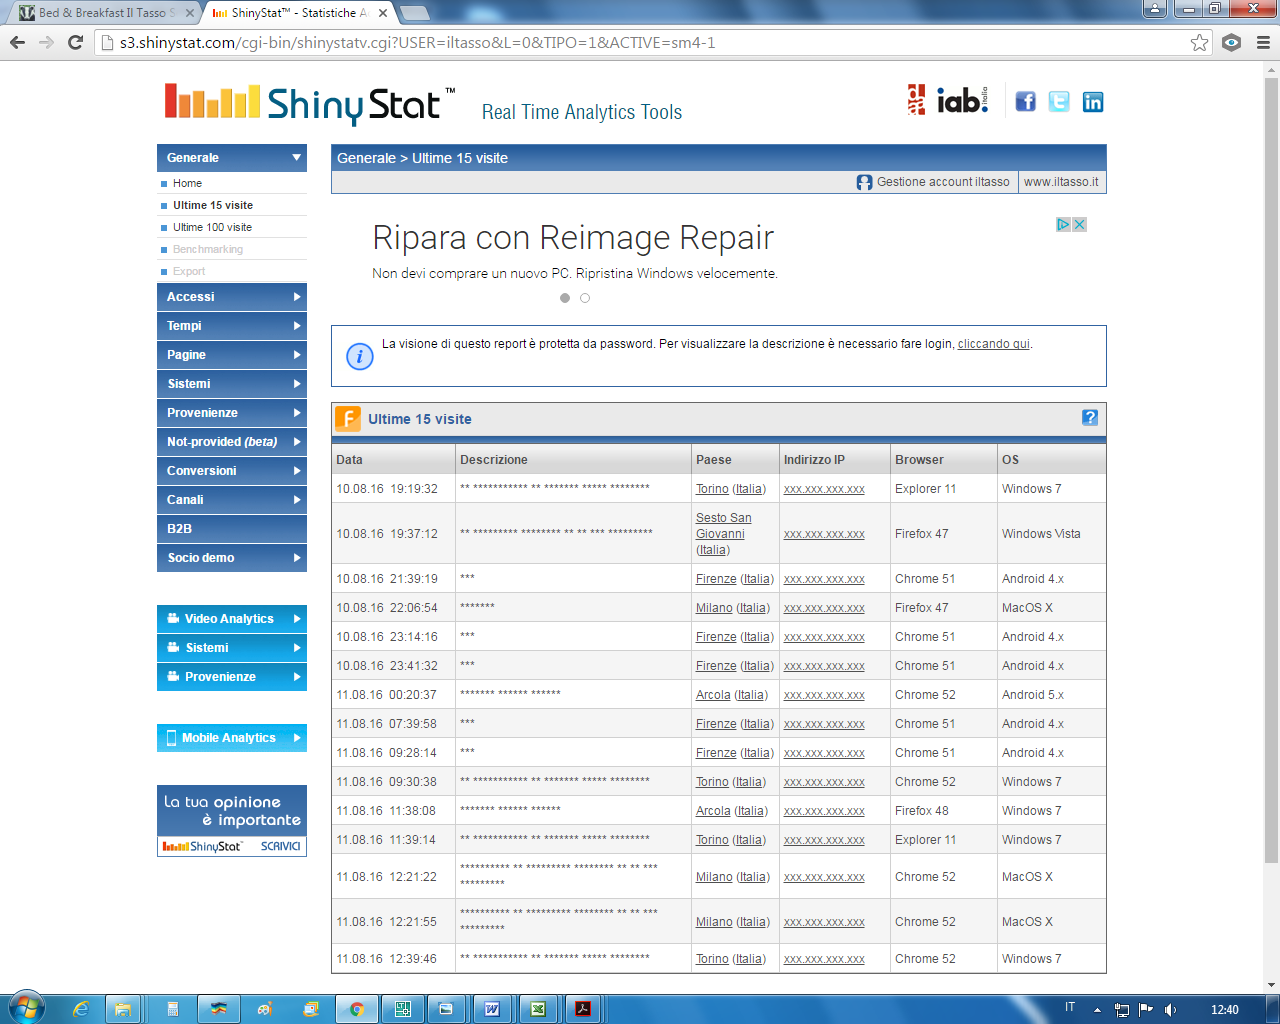Select Ultime 15 visite in sidebar

click(213, 205)
